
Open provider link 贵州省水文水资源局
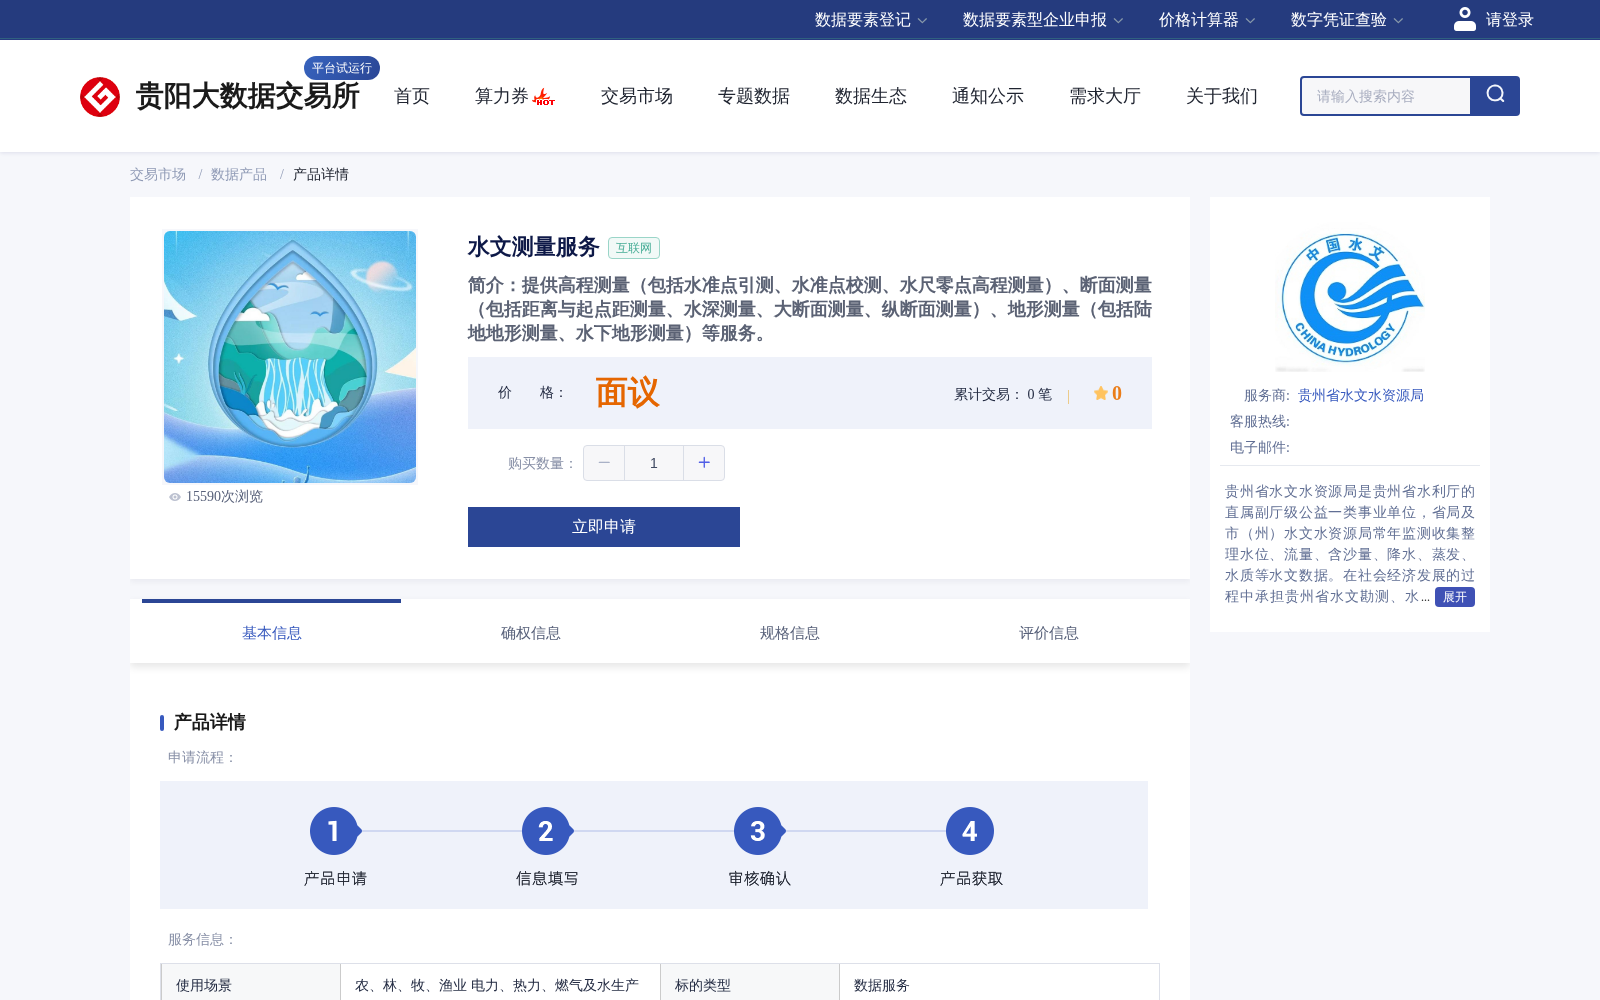[x=1361, y=395]
